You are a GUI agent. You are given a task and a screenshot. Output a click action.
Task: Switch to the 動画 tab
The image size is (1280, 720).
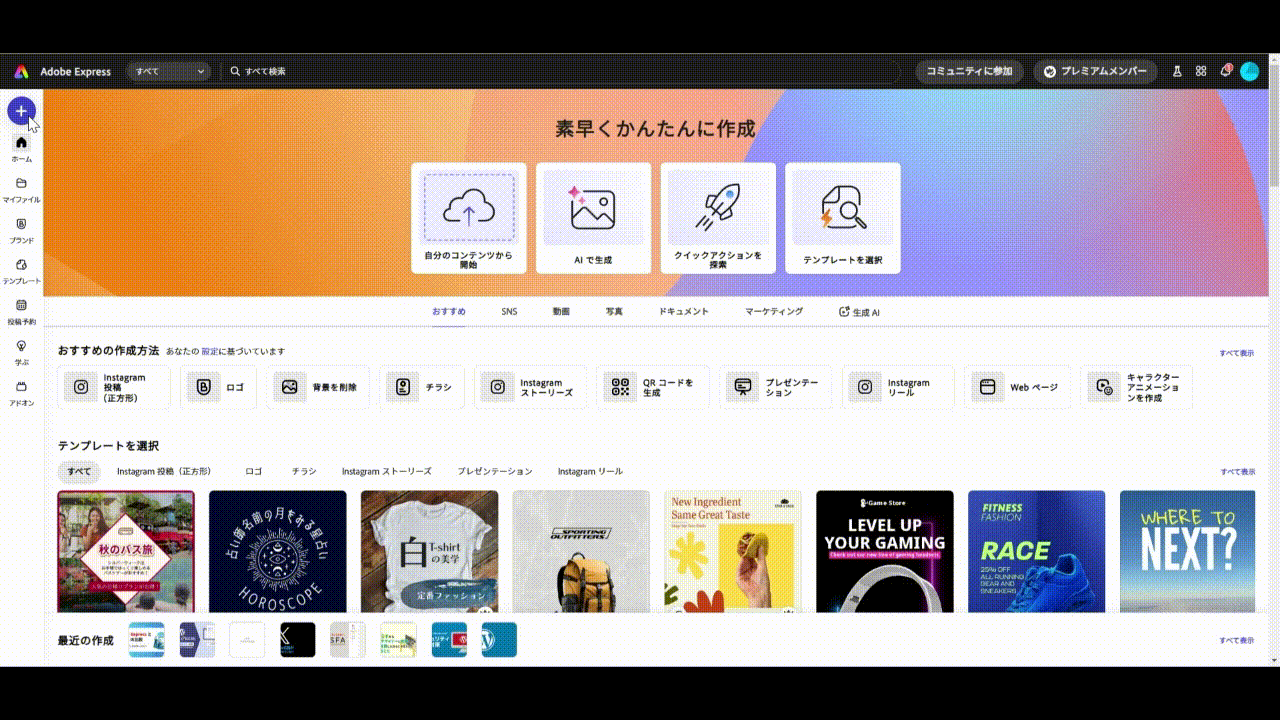(561, 312)
